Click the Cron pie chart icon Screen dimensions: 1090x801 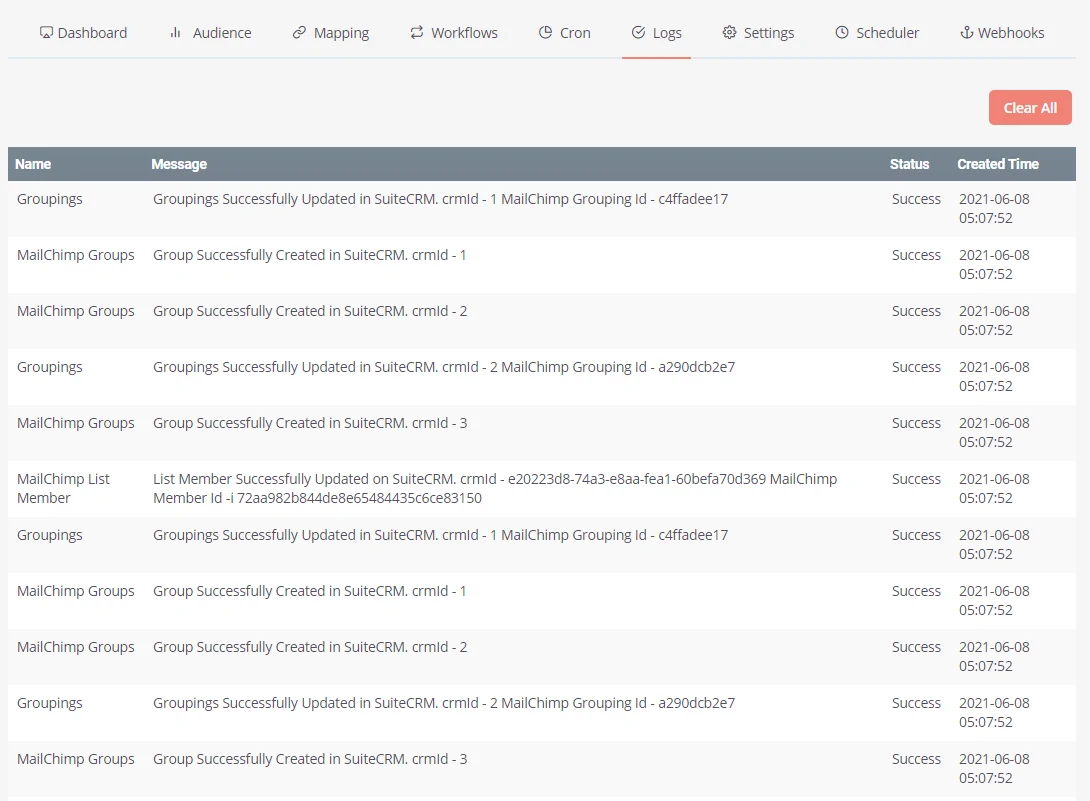pyautogui.click(x=545, y=33)
